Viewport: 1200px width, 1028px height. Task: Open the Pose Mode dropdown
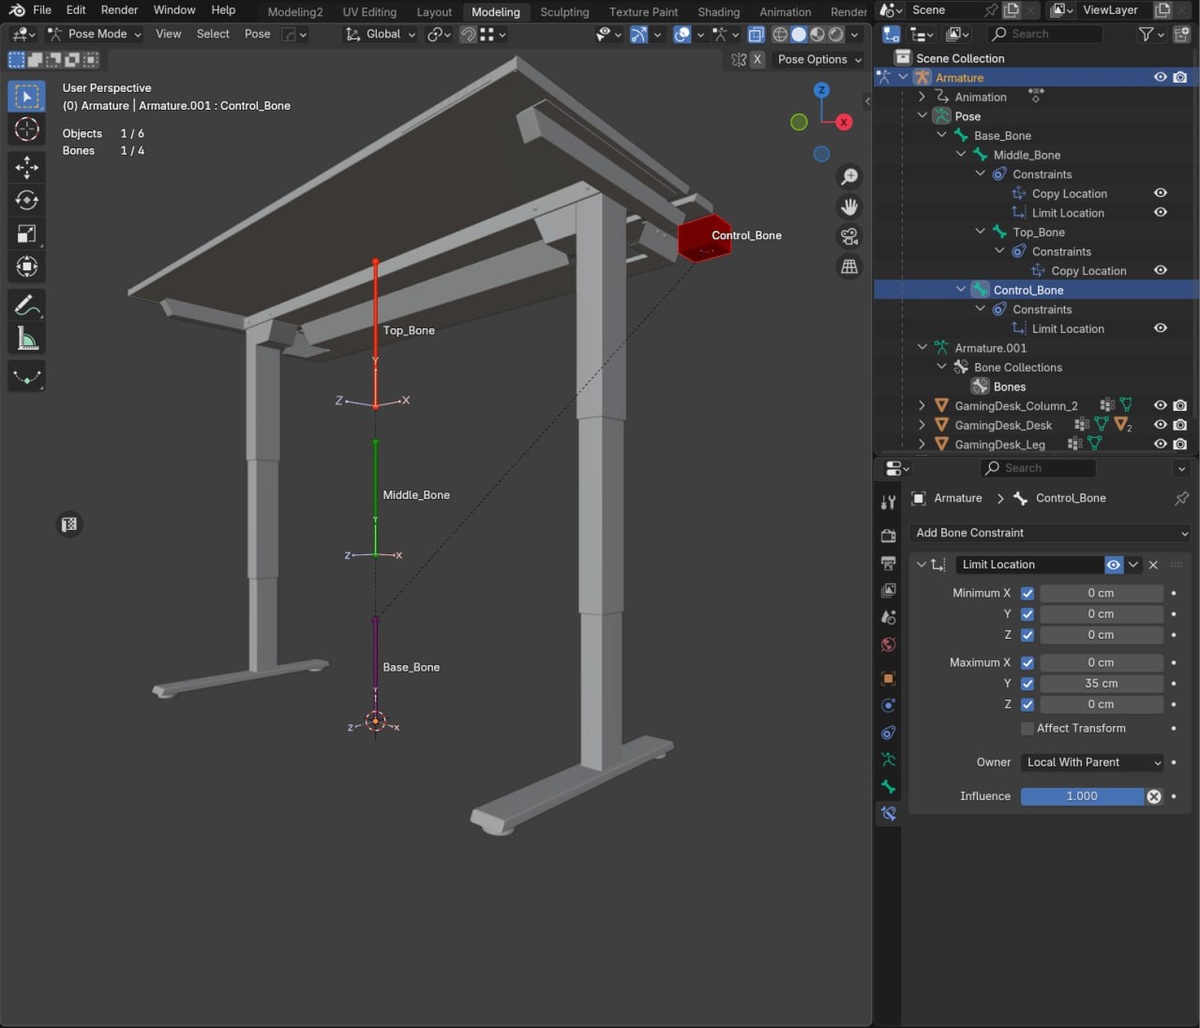tap(94, 34)
